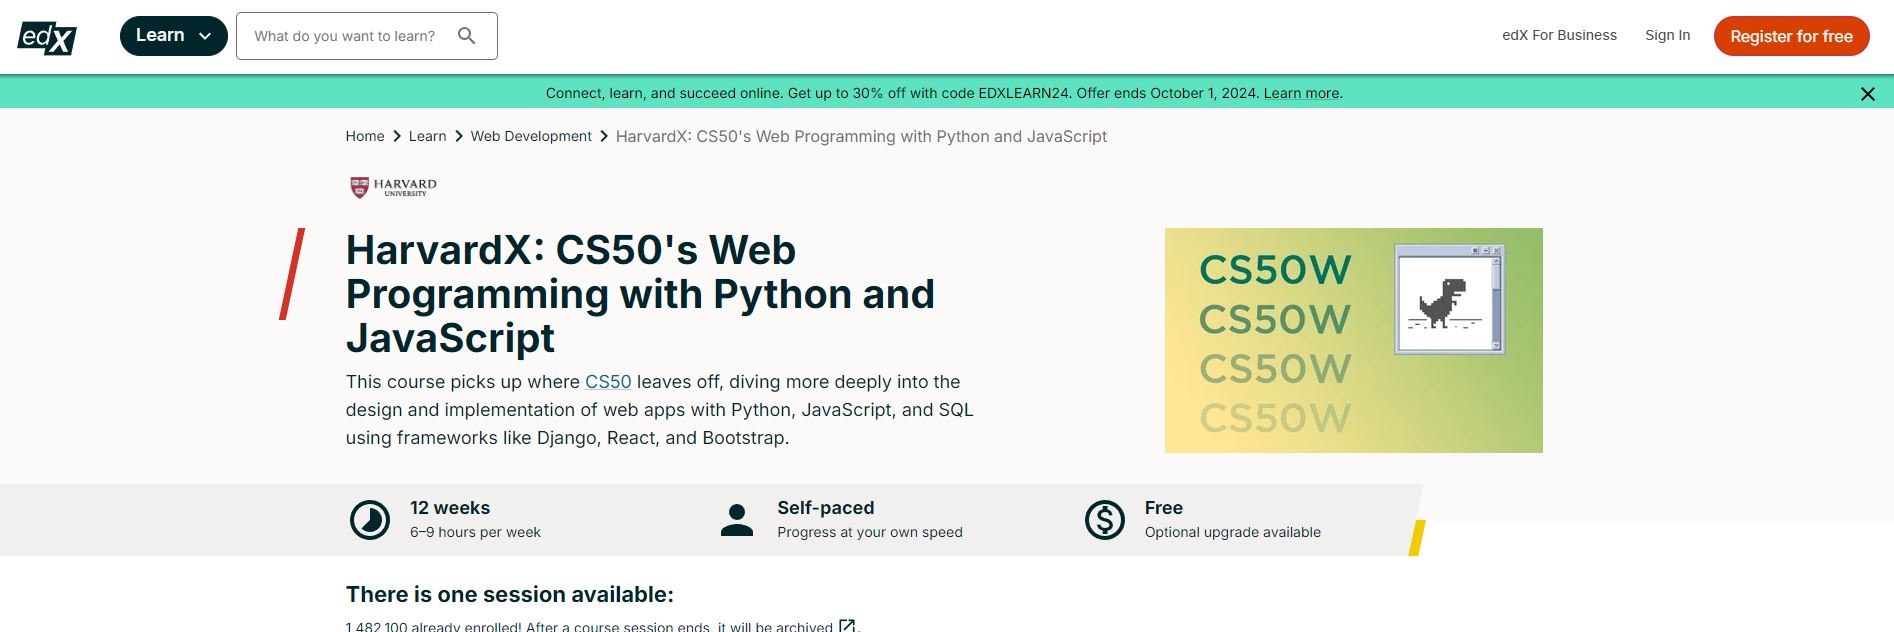The image size is (1894, 632).
Task: Click the Harvard University logo
Action: coord(391,186)
